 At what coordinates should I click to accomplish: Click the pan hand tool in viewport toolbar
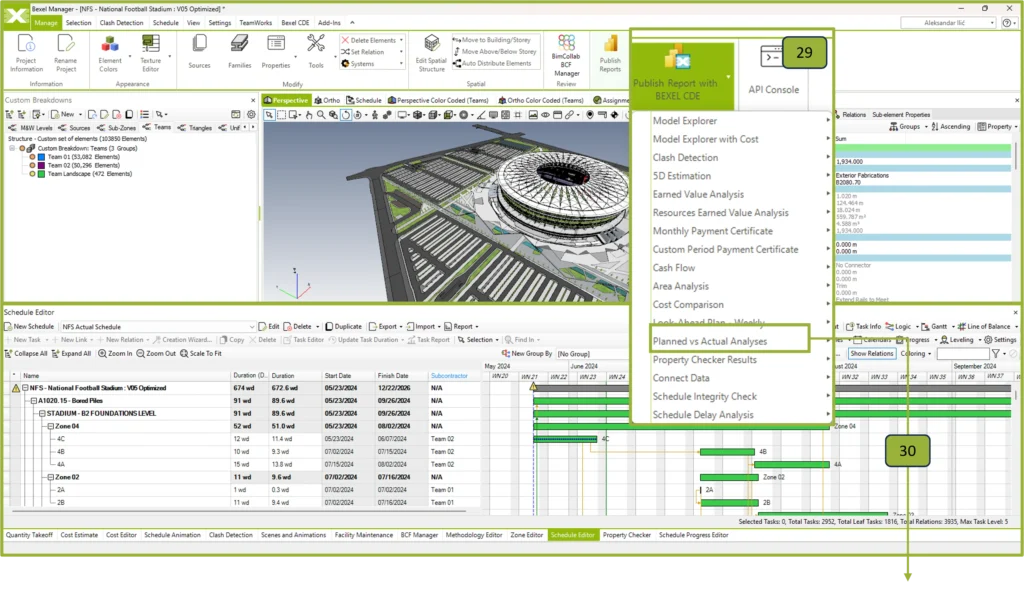(x=309, y=115)
